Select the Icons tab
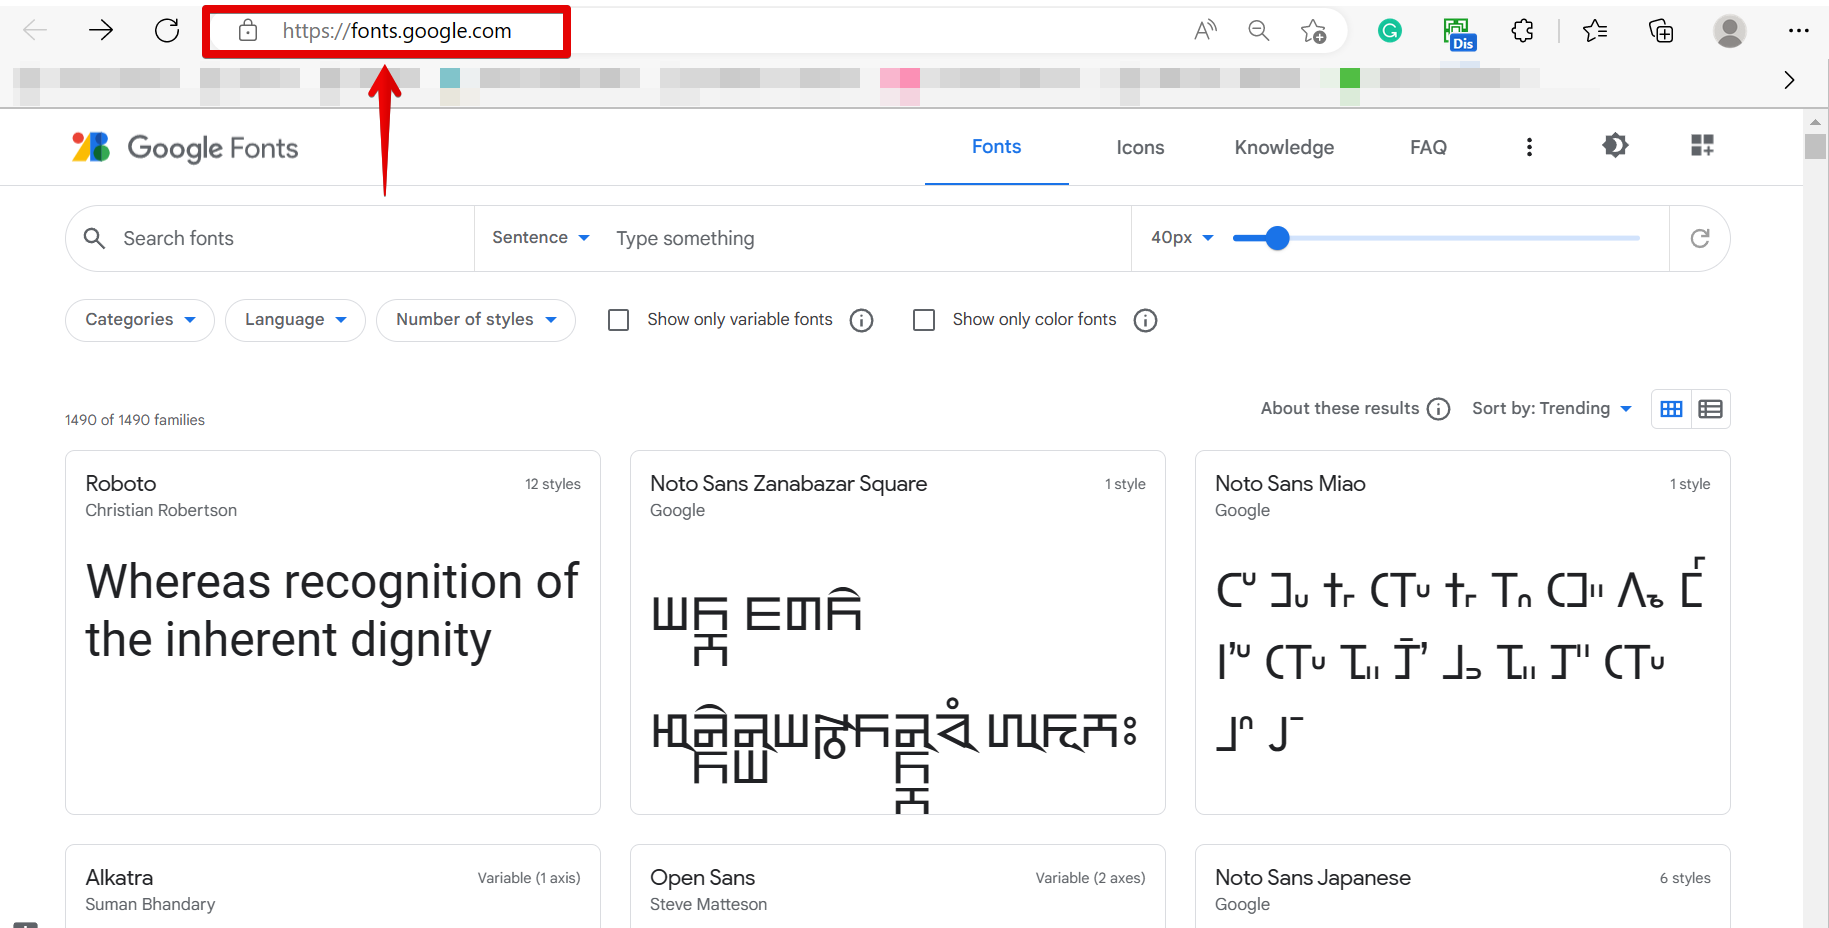1829x928 pixels. tap(1140, 147)
